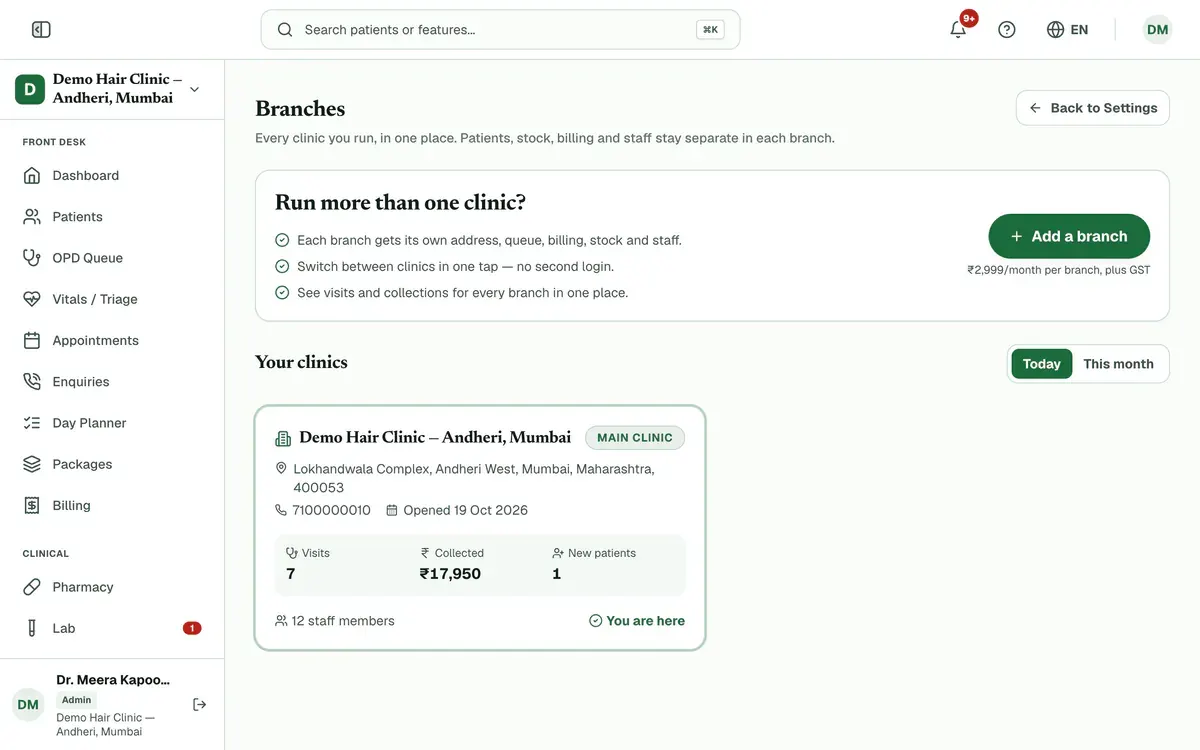Viewport: 1200px width, 750px height.
Task: Click ₹2,999/month per branch pricing text
Action: point(1059,270)
